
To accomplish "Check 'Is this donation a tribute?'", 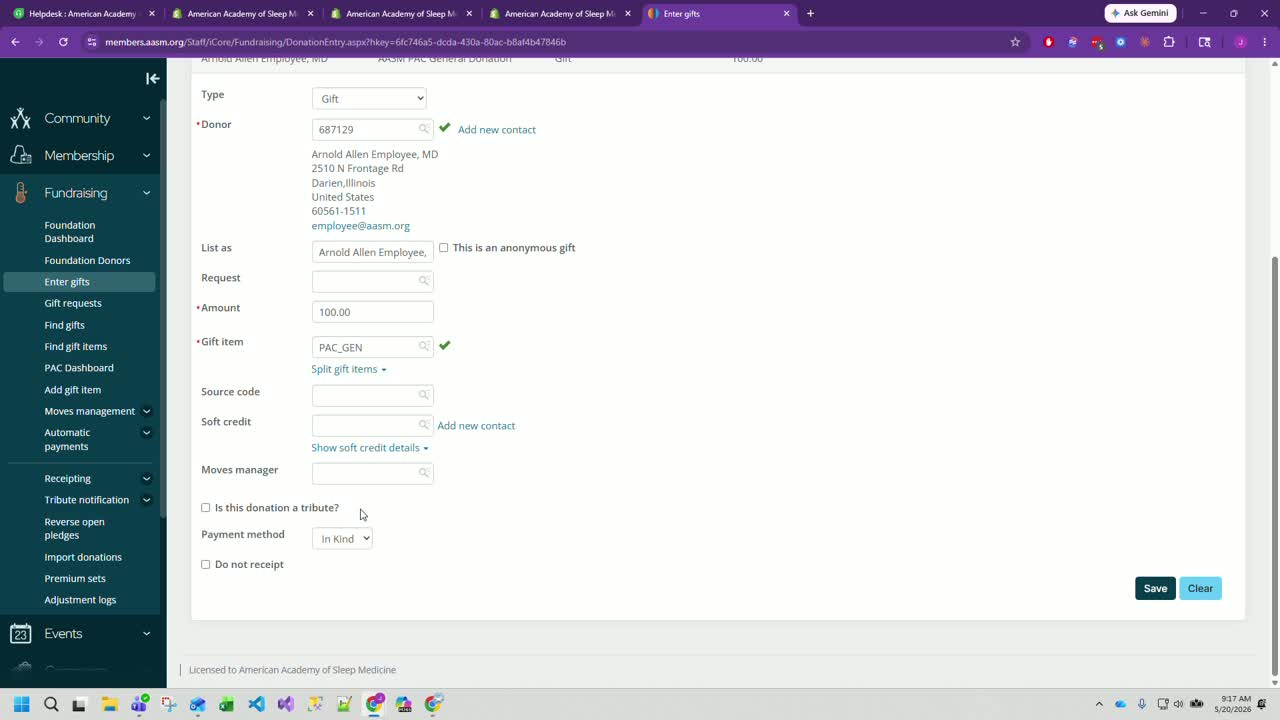I will click(206, 508).
